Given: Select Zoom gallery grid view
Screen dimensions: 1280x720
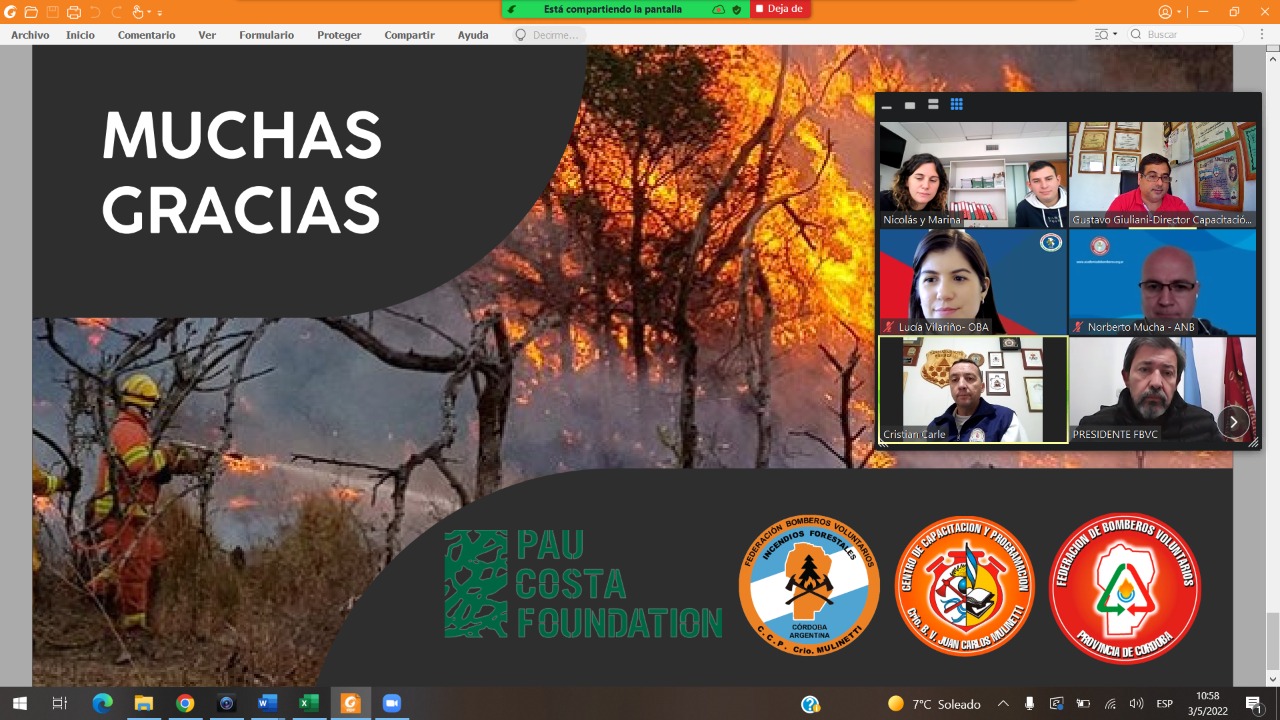Looking at the screenshot, I should 956,104.
